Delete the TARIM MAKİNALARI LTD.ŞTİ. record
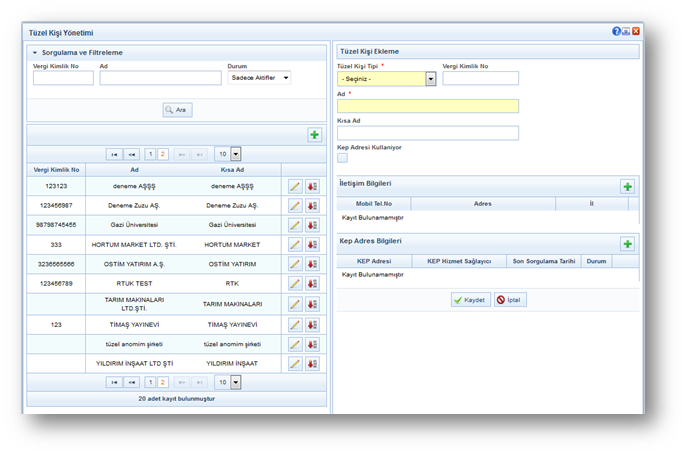This screenshot has height=456, width=687. tap(312, 304)
